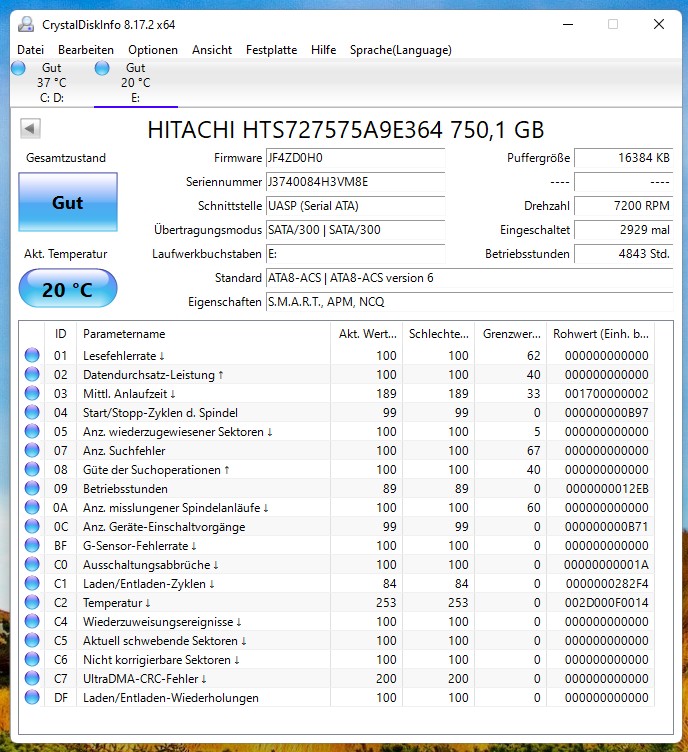This screenshot has height=752, width=688.
Task: Click the previous disk arrow button
Action: pos(30,129)
